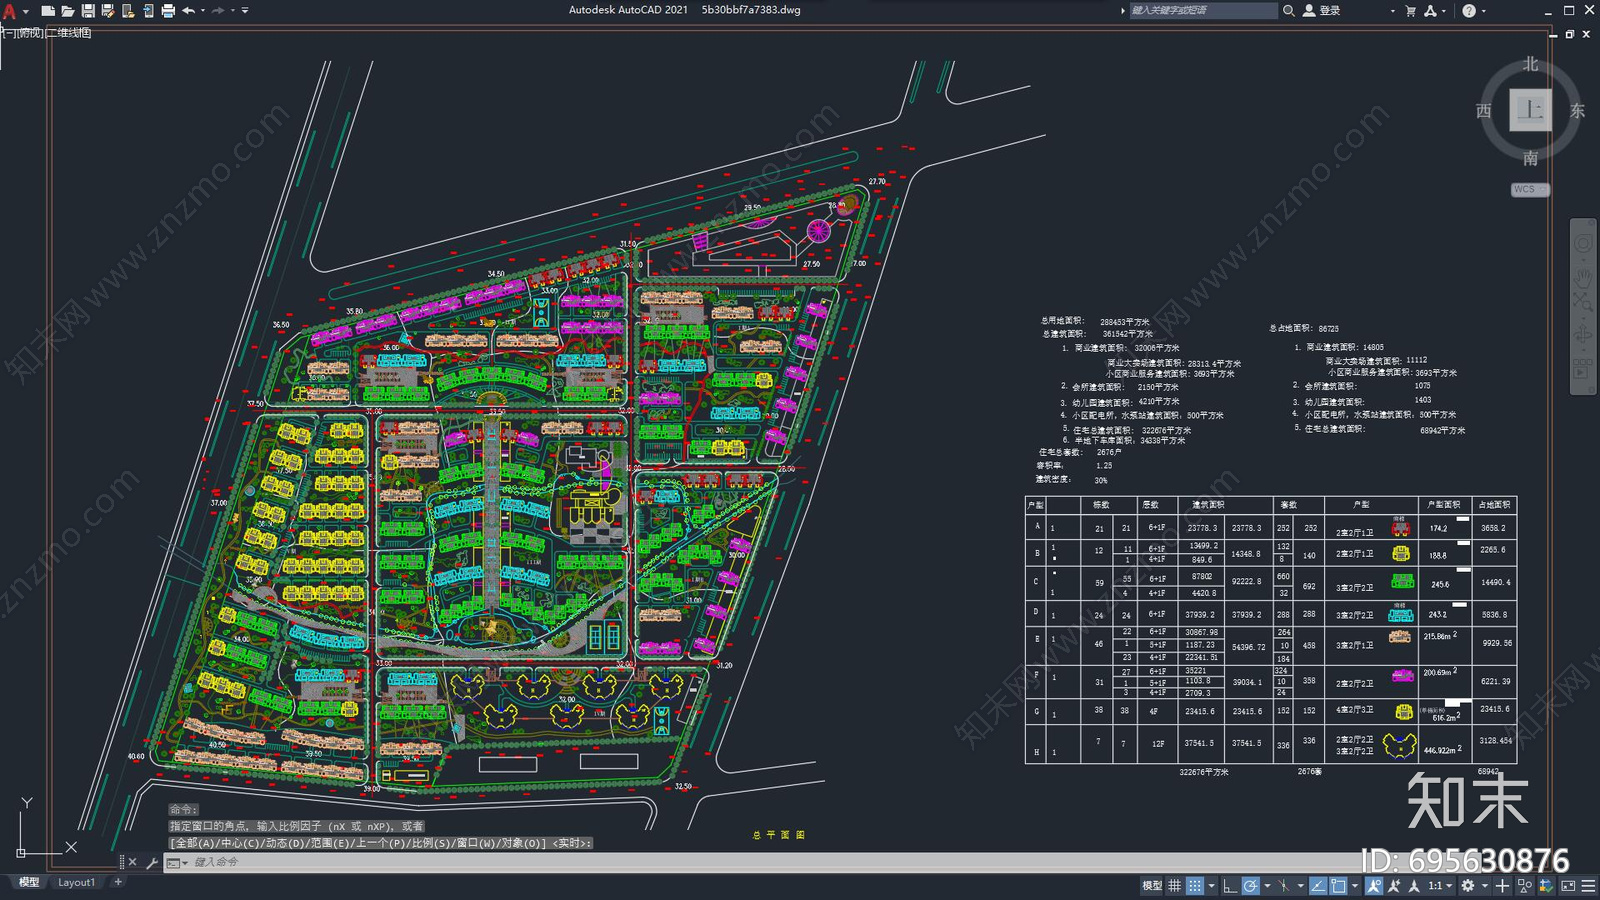The height and width of the screenshot is (900, 1600).
Task: Click the command line customize wrench icon
Action: point(152,862)
